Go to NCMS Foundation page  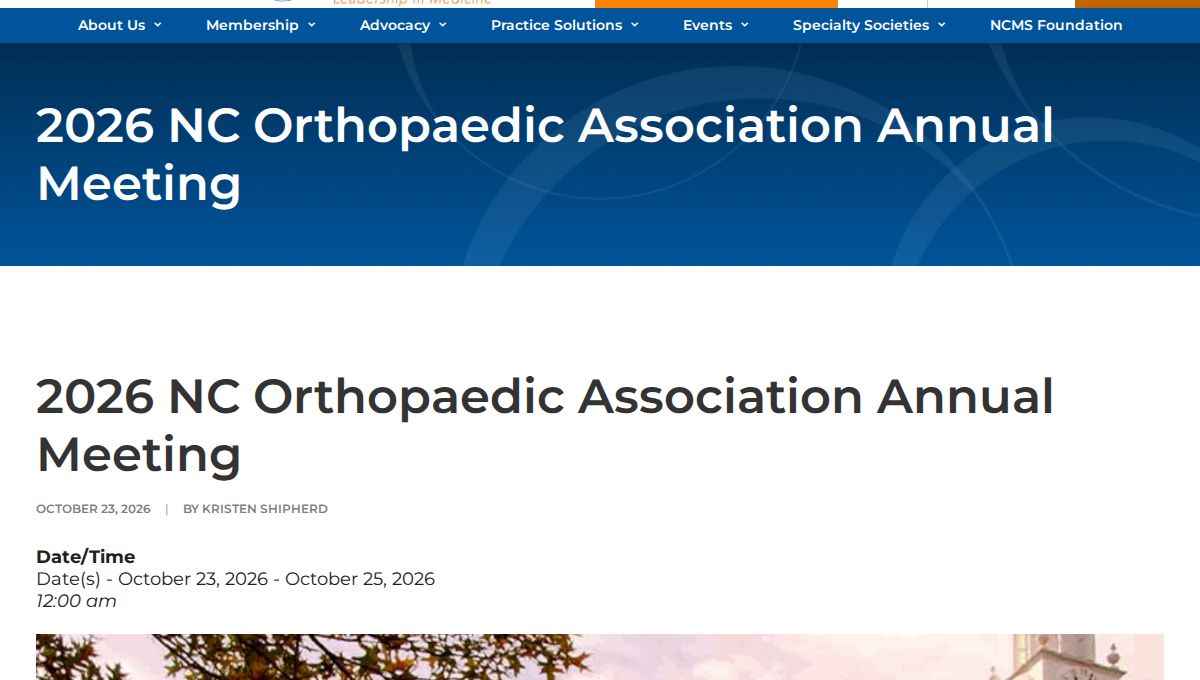pos(1056,25)
